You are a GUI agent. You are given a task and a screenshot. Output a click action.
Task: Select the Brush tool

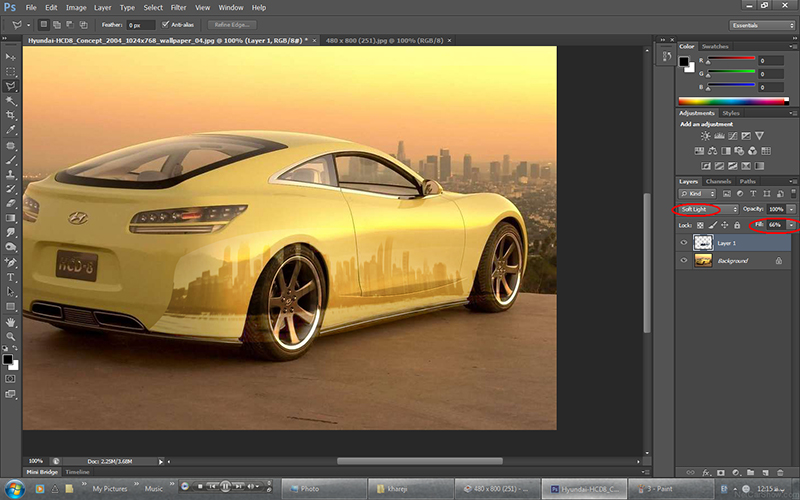pyautogui.click(x=10, y=160)
